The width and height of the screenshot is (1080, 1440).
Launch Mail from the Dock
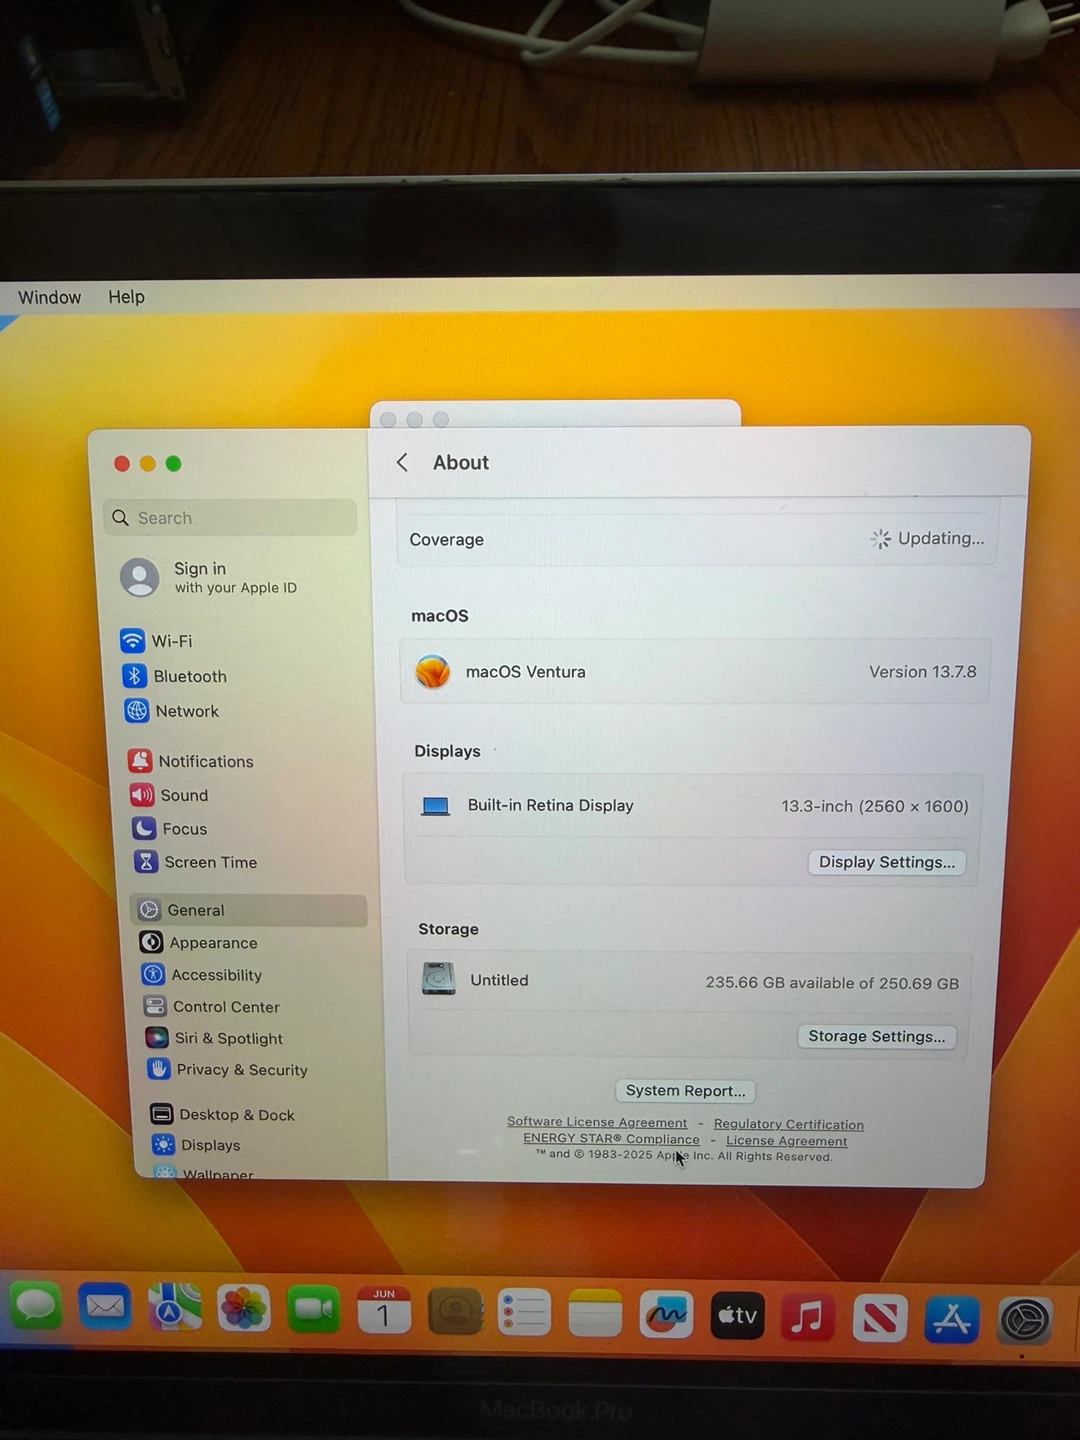click(105, 1307)
